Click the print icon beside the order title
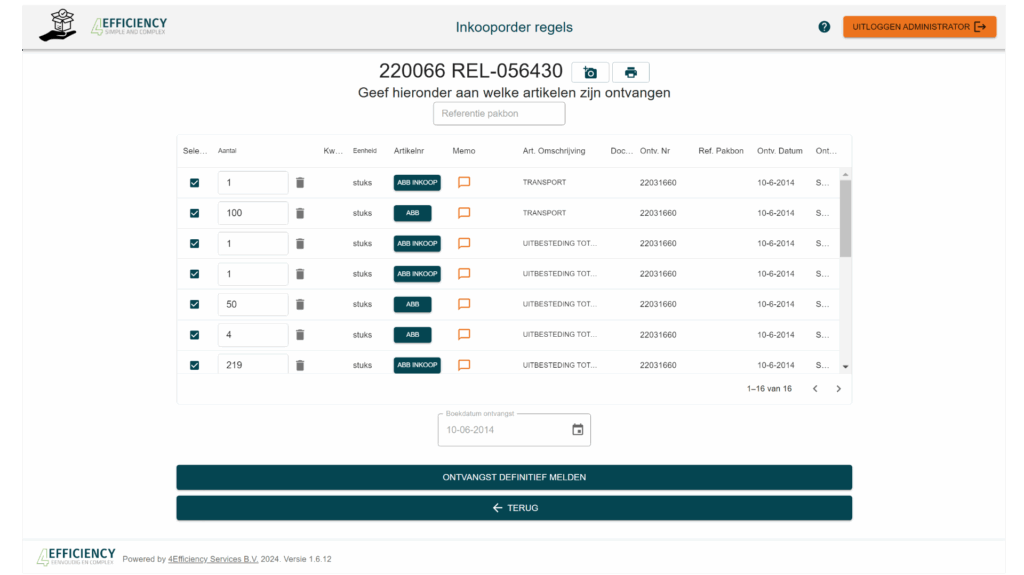1024x575 pixels. tap(631, 73)
